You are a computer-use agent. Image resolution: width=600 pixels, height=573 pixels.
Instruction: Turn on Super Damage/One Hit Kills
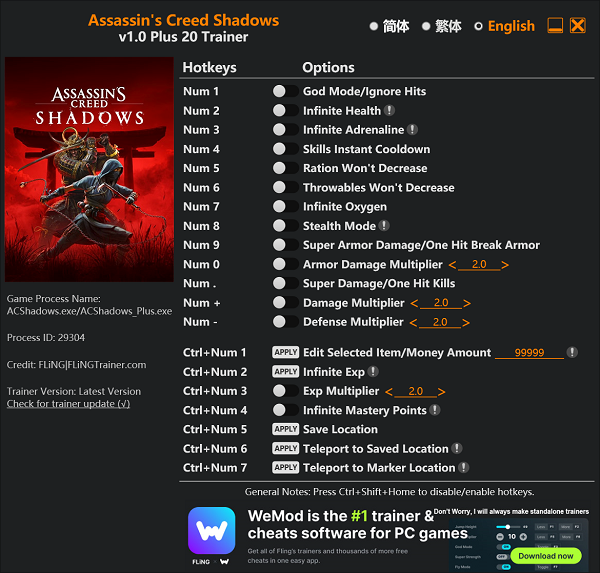click(x=280, y=284)
